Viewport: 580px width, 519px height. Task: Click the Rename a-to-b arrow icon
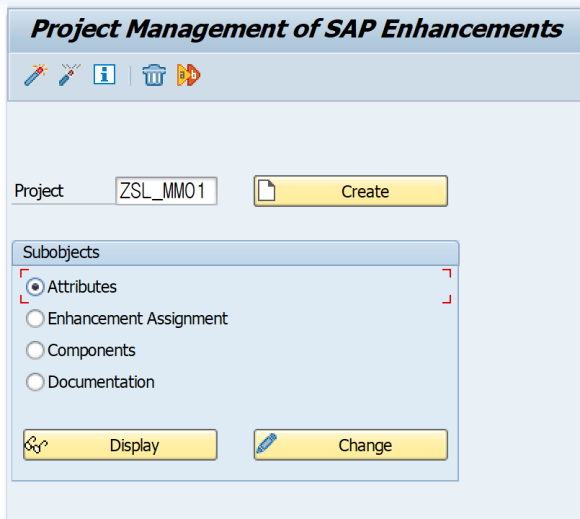tap(189, 75)
